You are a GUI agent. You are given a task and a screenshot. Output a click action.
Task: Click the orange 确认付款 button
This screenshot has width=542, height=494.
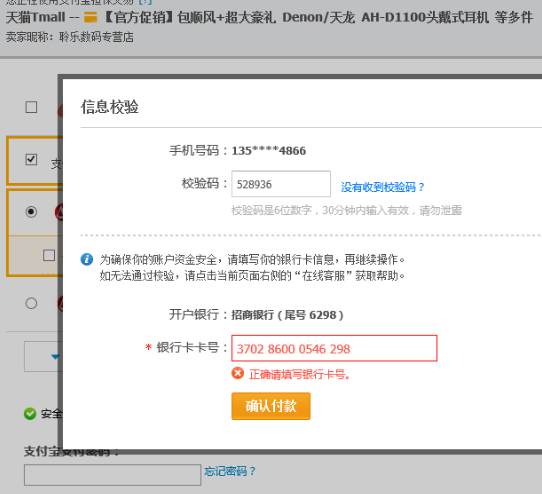pyautogui.click(x=271, y=406)
